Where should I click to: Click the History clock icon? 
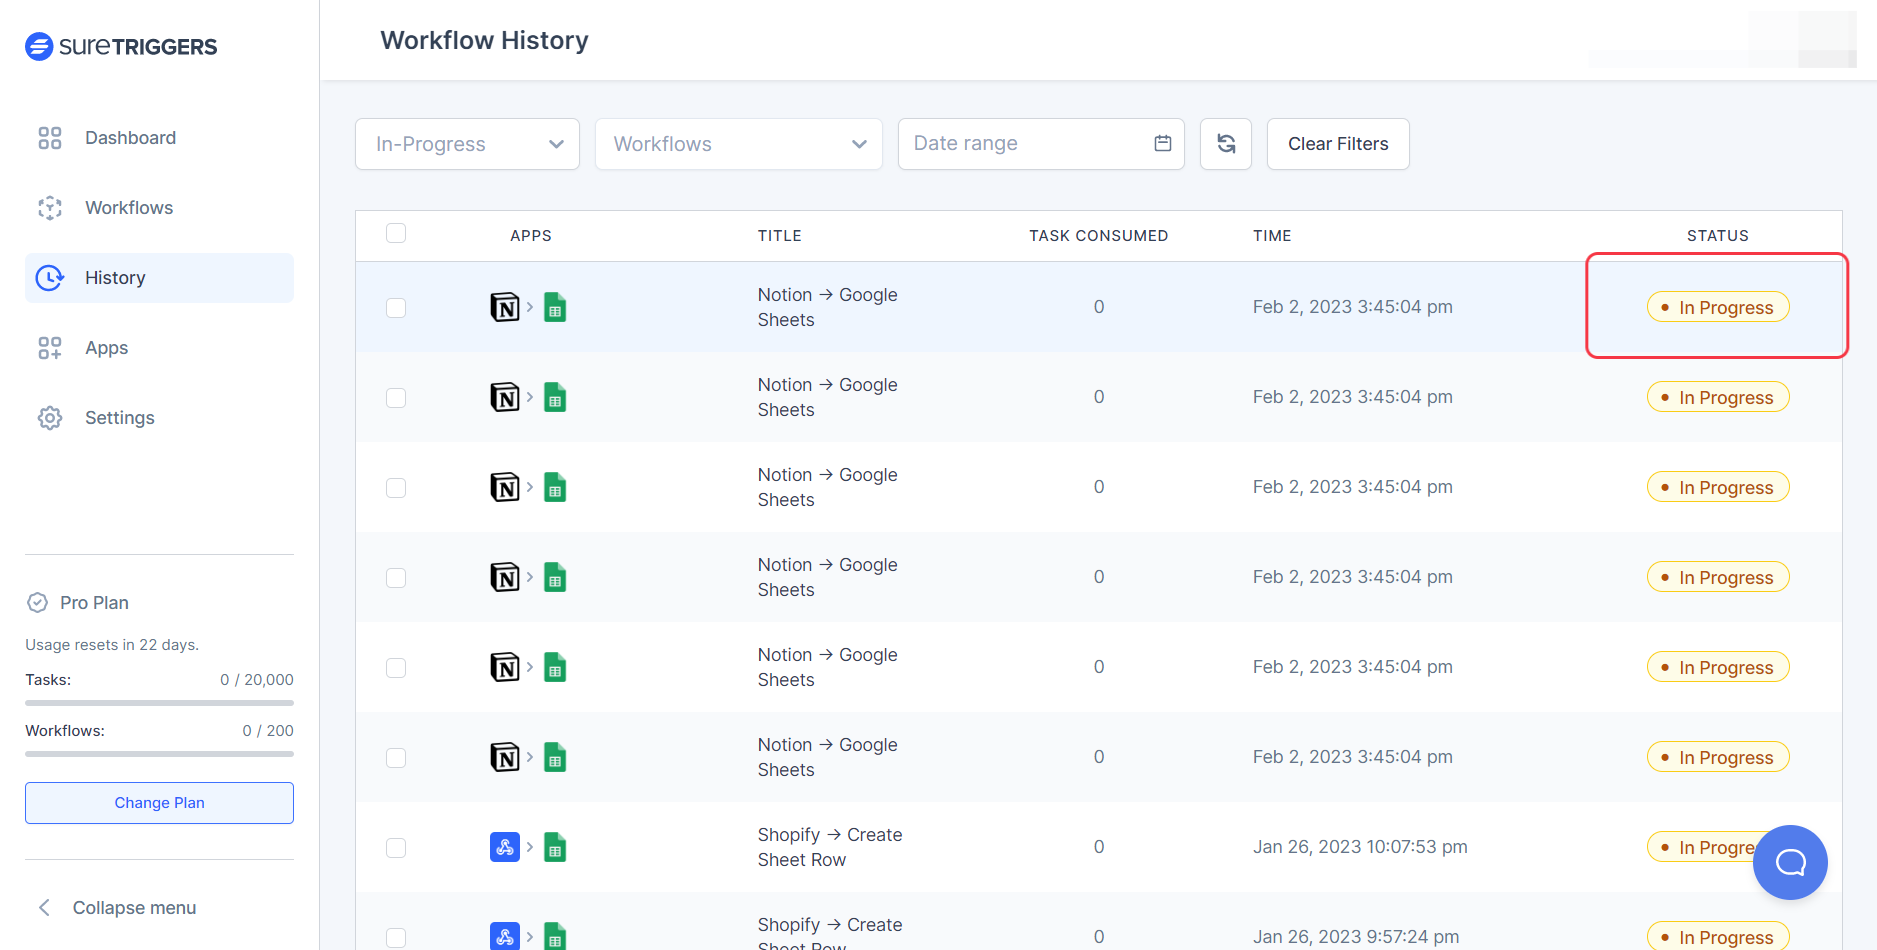[x=50, y=278]
